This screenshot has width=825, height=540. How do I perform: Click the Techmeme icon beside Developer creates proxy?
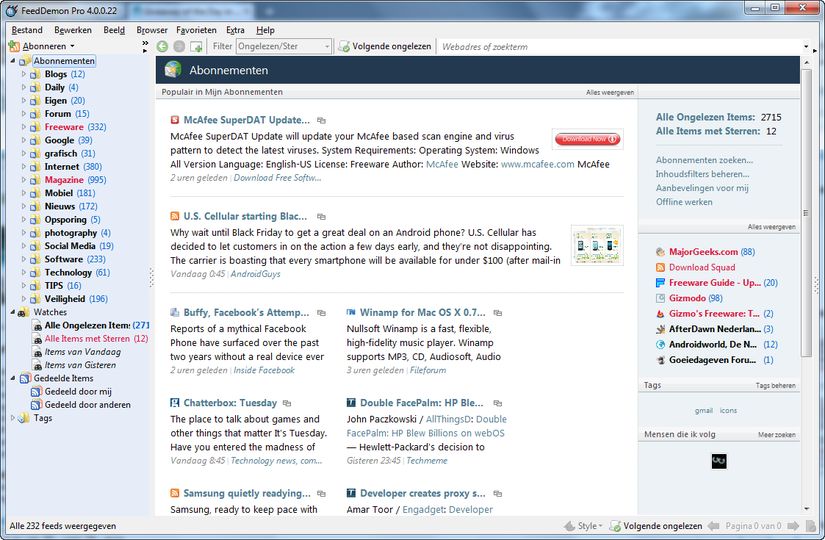pos(351,493)
